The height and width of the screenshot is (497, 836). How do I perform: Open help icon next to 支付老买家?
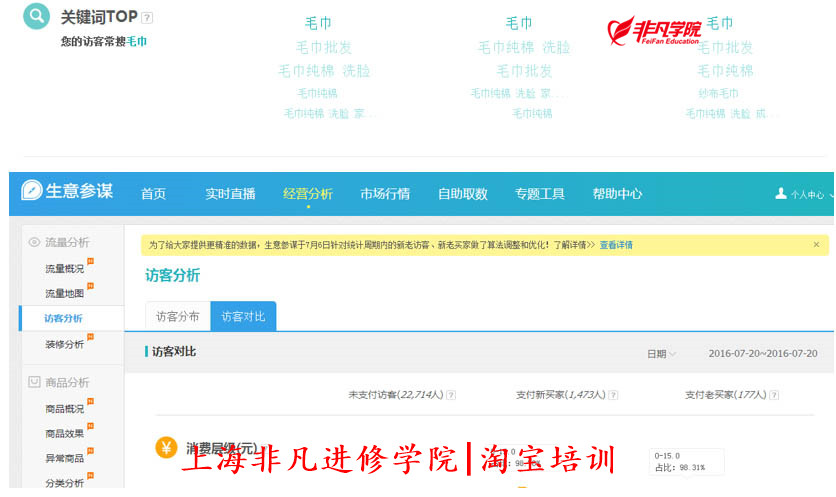click(x=774, y=395)
